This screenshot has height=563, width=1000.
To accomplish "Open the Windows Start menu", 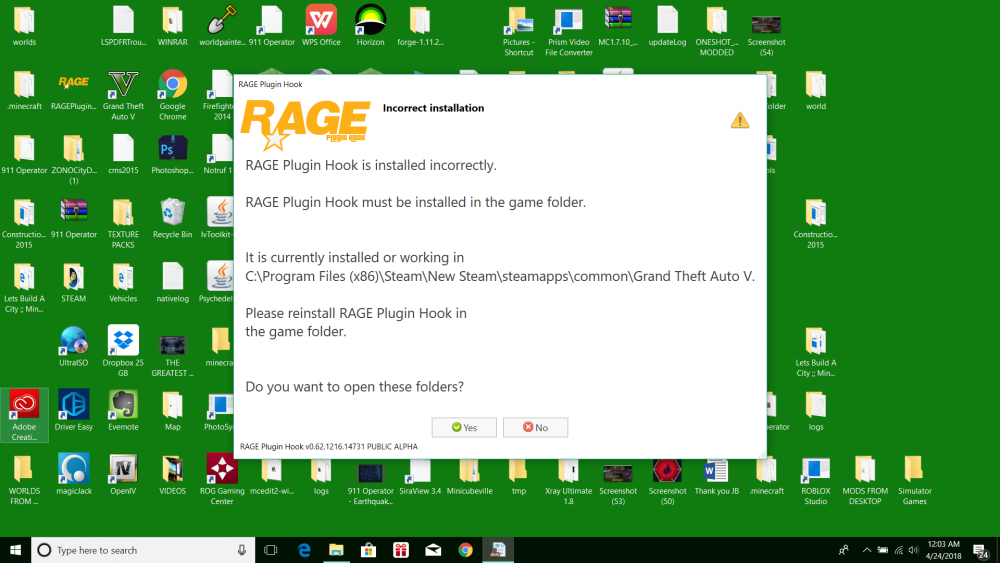I will (15, 550).
